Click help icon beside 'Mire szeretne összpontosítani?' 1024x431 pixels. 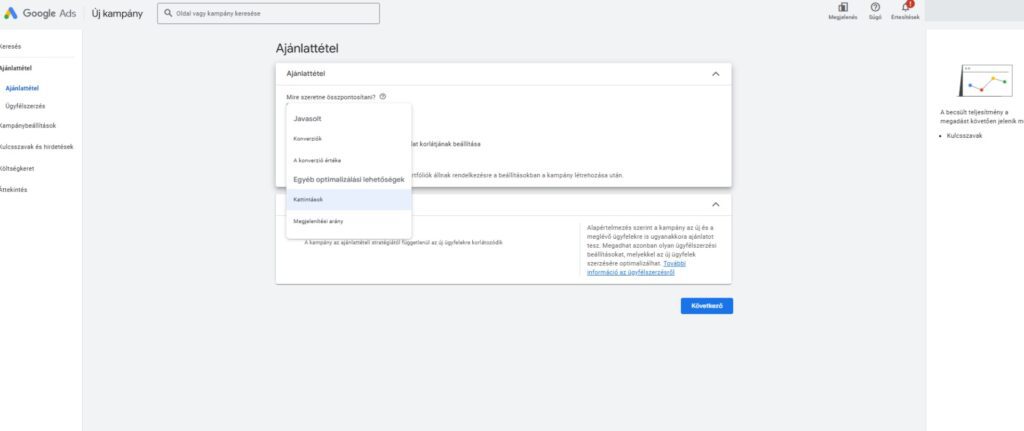[383, 97]
